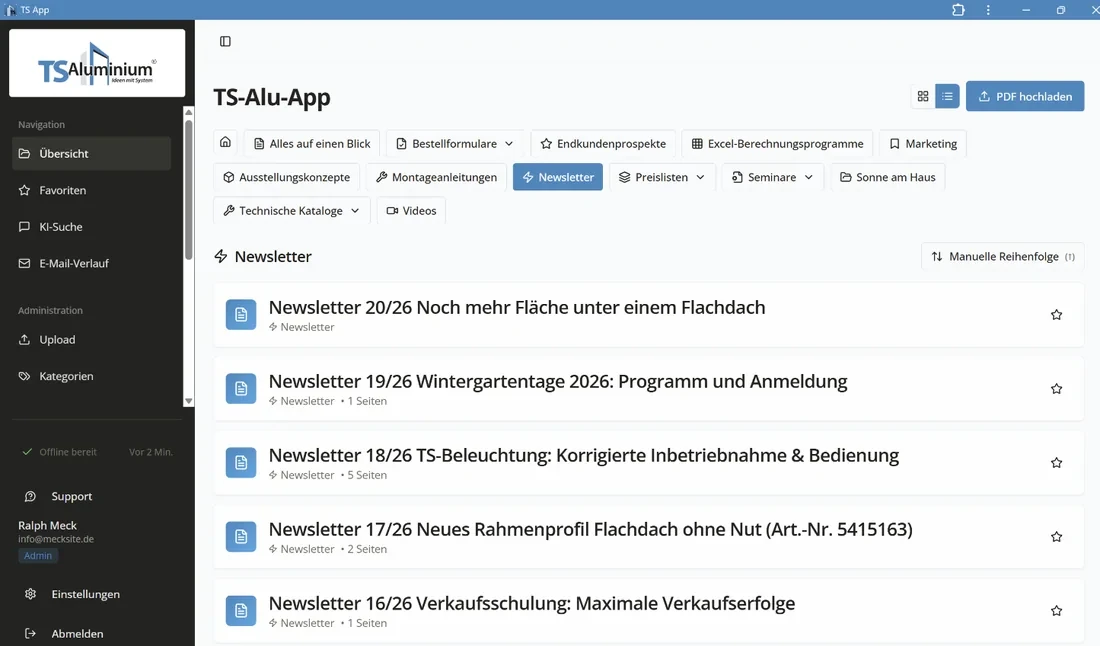Click the Kategorien tag icon
Image resolution: width=1100 pixels, height=646 pixels.
(25, 376)
